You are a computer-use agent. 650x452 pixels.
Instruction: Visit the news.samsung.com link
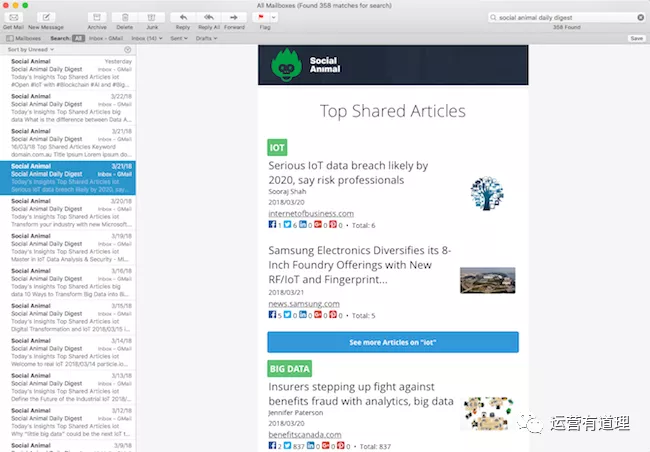(x=304, y=304)
